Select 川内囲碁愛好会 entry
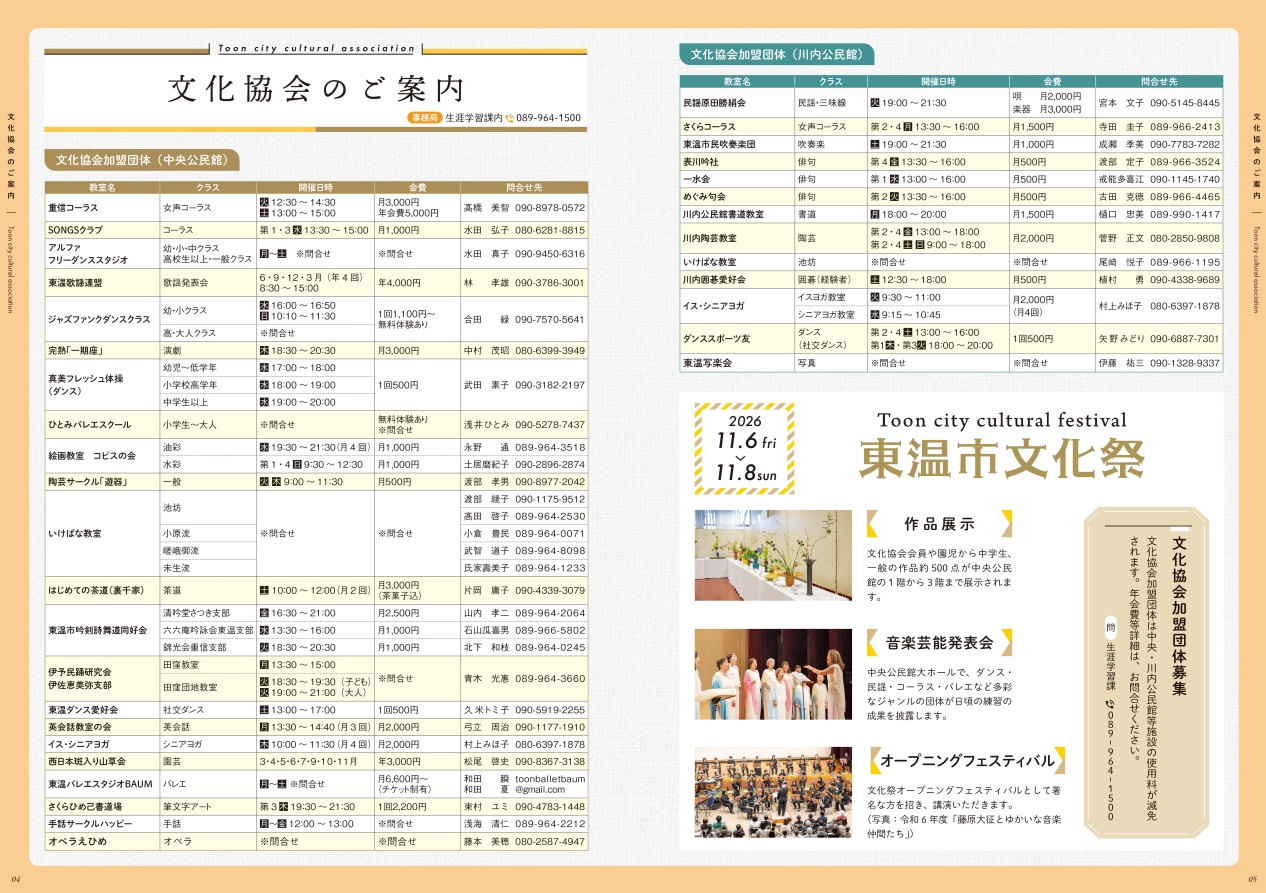1266x893 pixels. point(715,280)
